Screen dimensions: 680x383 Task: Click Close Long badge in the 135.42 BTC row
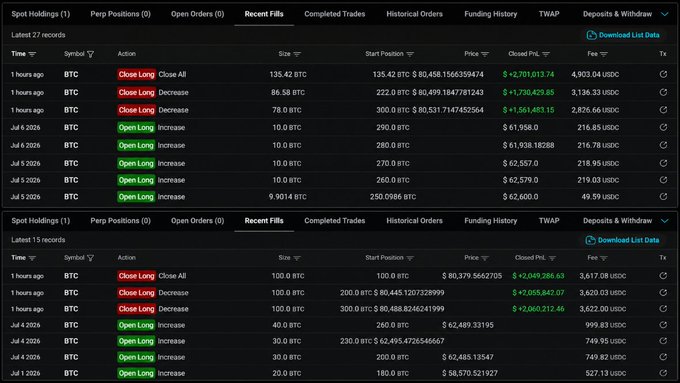[x=136, y=74]
